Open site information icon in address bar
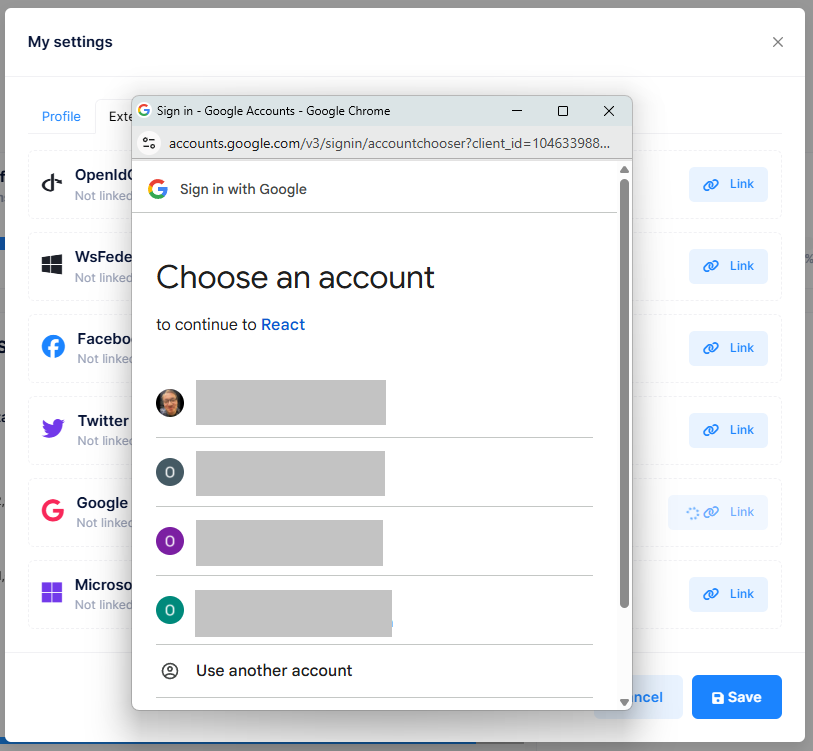Viewport: 813px width, 751px height. click(x=149, y=143)
